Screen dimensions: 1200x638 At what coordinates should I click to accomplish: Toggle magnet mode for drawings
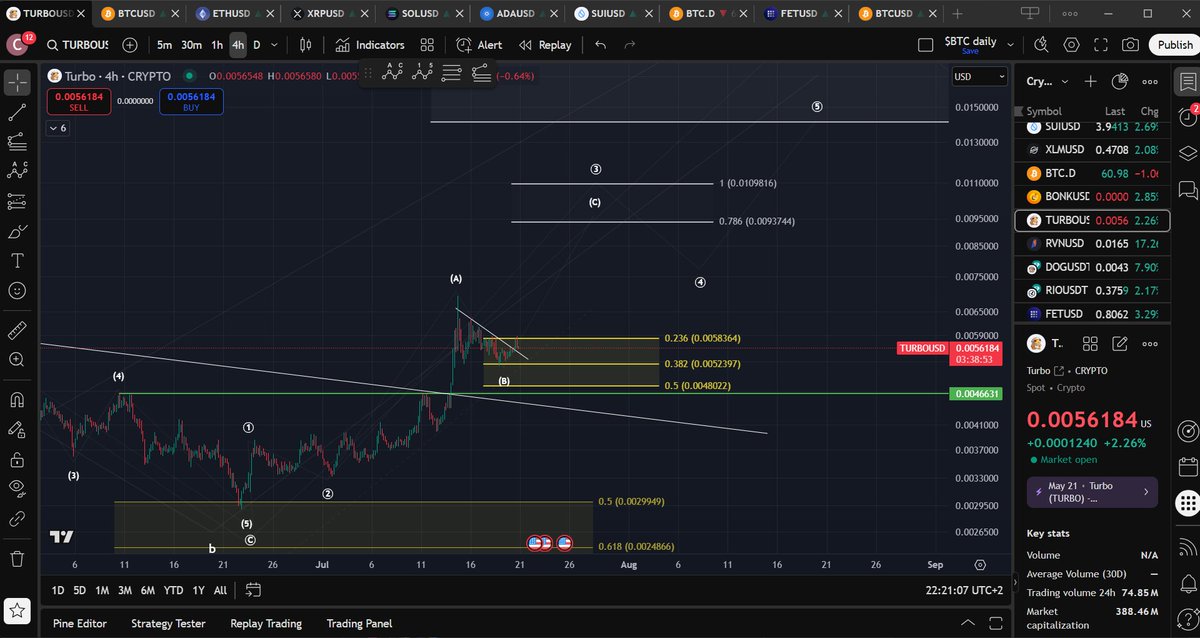click(x=17, y=400)
